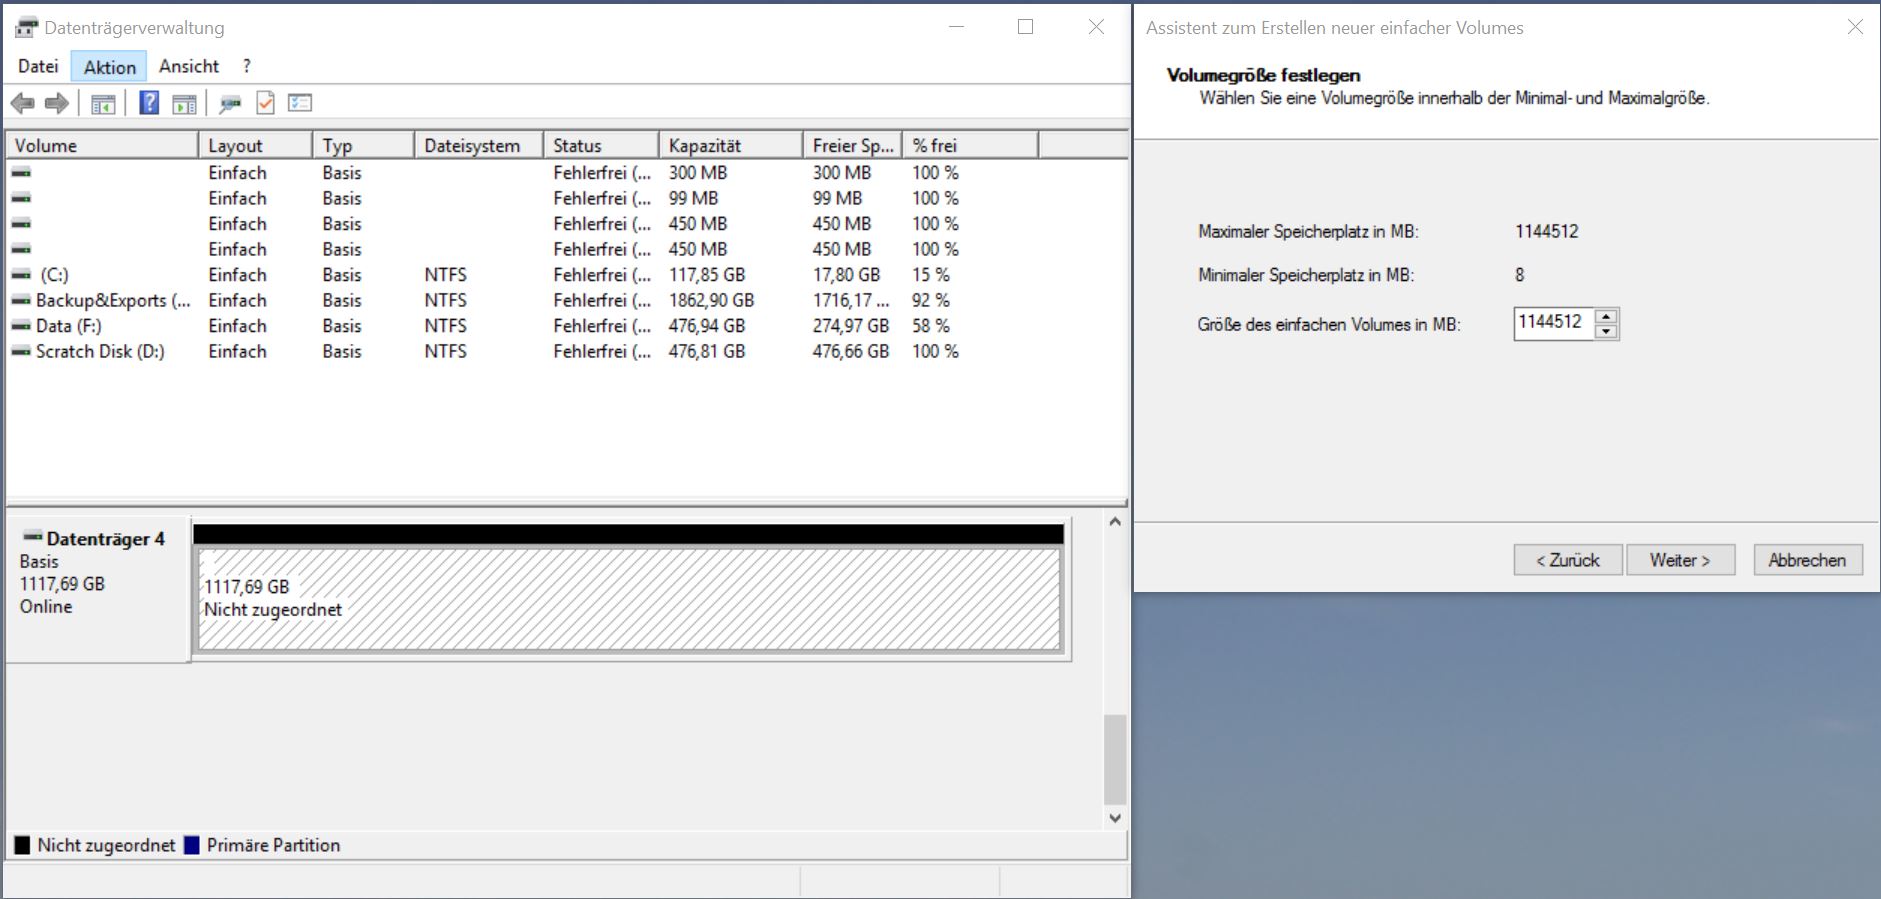Viewport: 1881px width, 899px height.
Task: Decrease volume size with down spinner arrow
Action: (1606, 332)
